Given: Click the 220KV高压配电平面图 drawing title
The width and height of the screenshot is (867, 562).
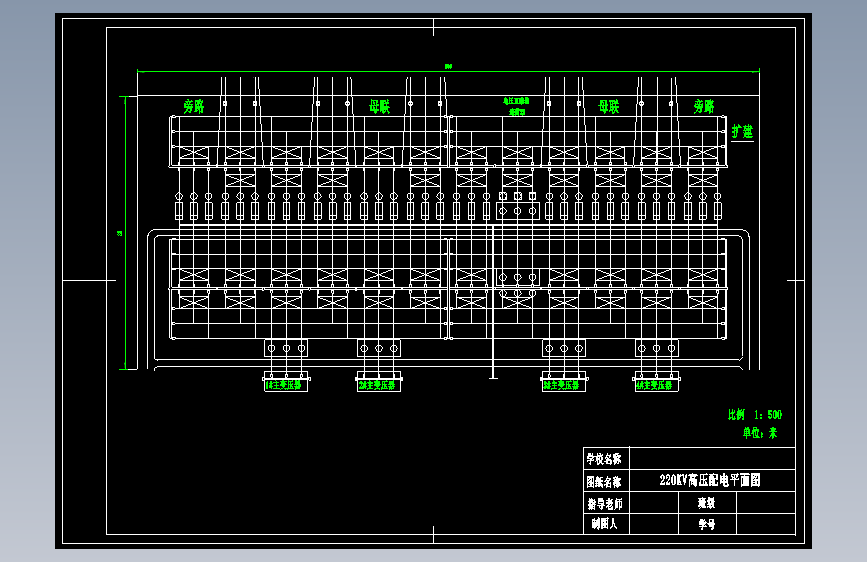Looking at the screenshot, I should pos(710,480).
